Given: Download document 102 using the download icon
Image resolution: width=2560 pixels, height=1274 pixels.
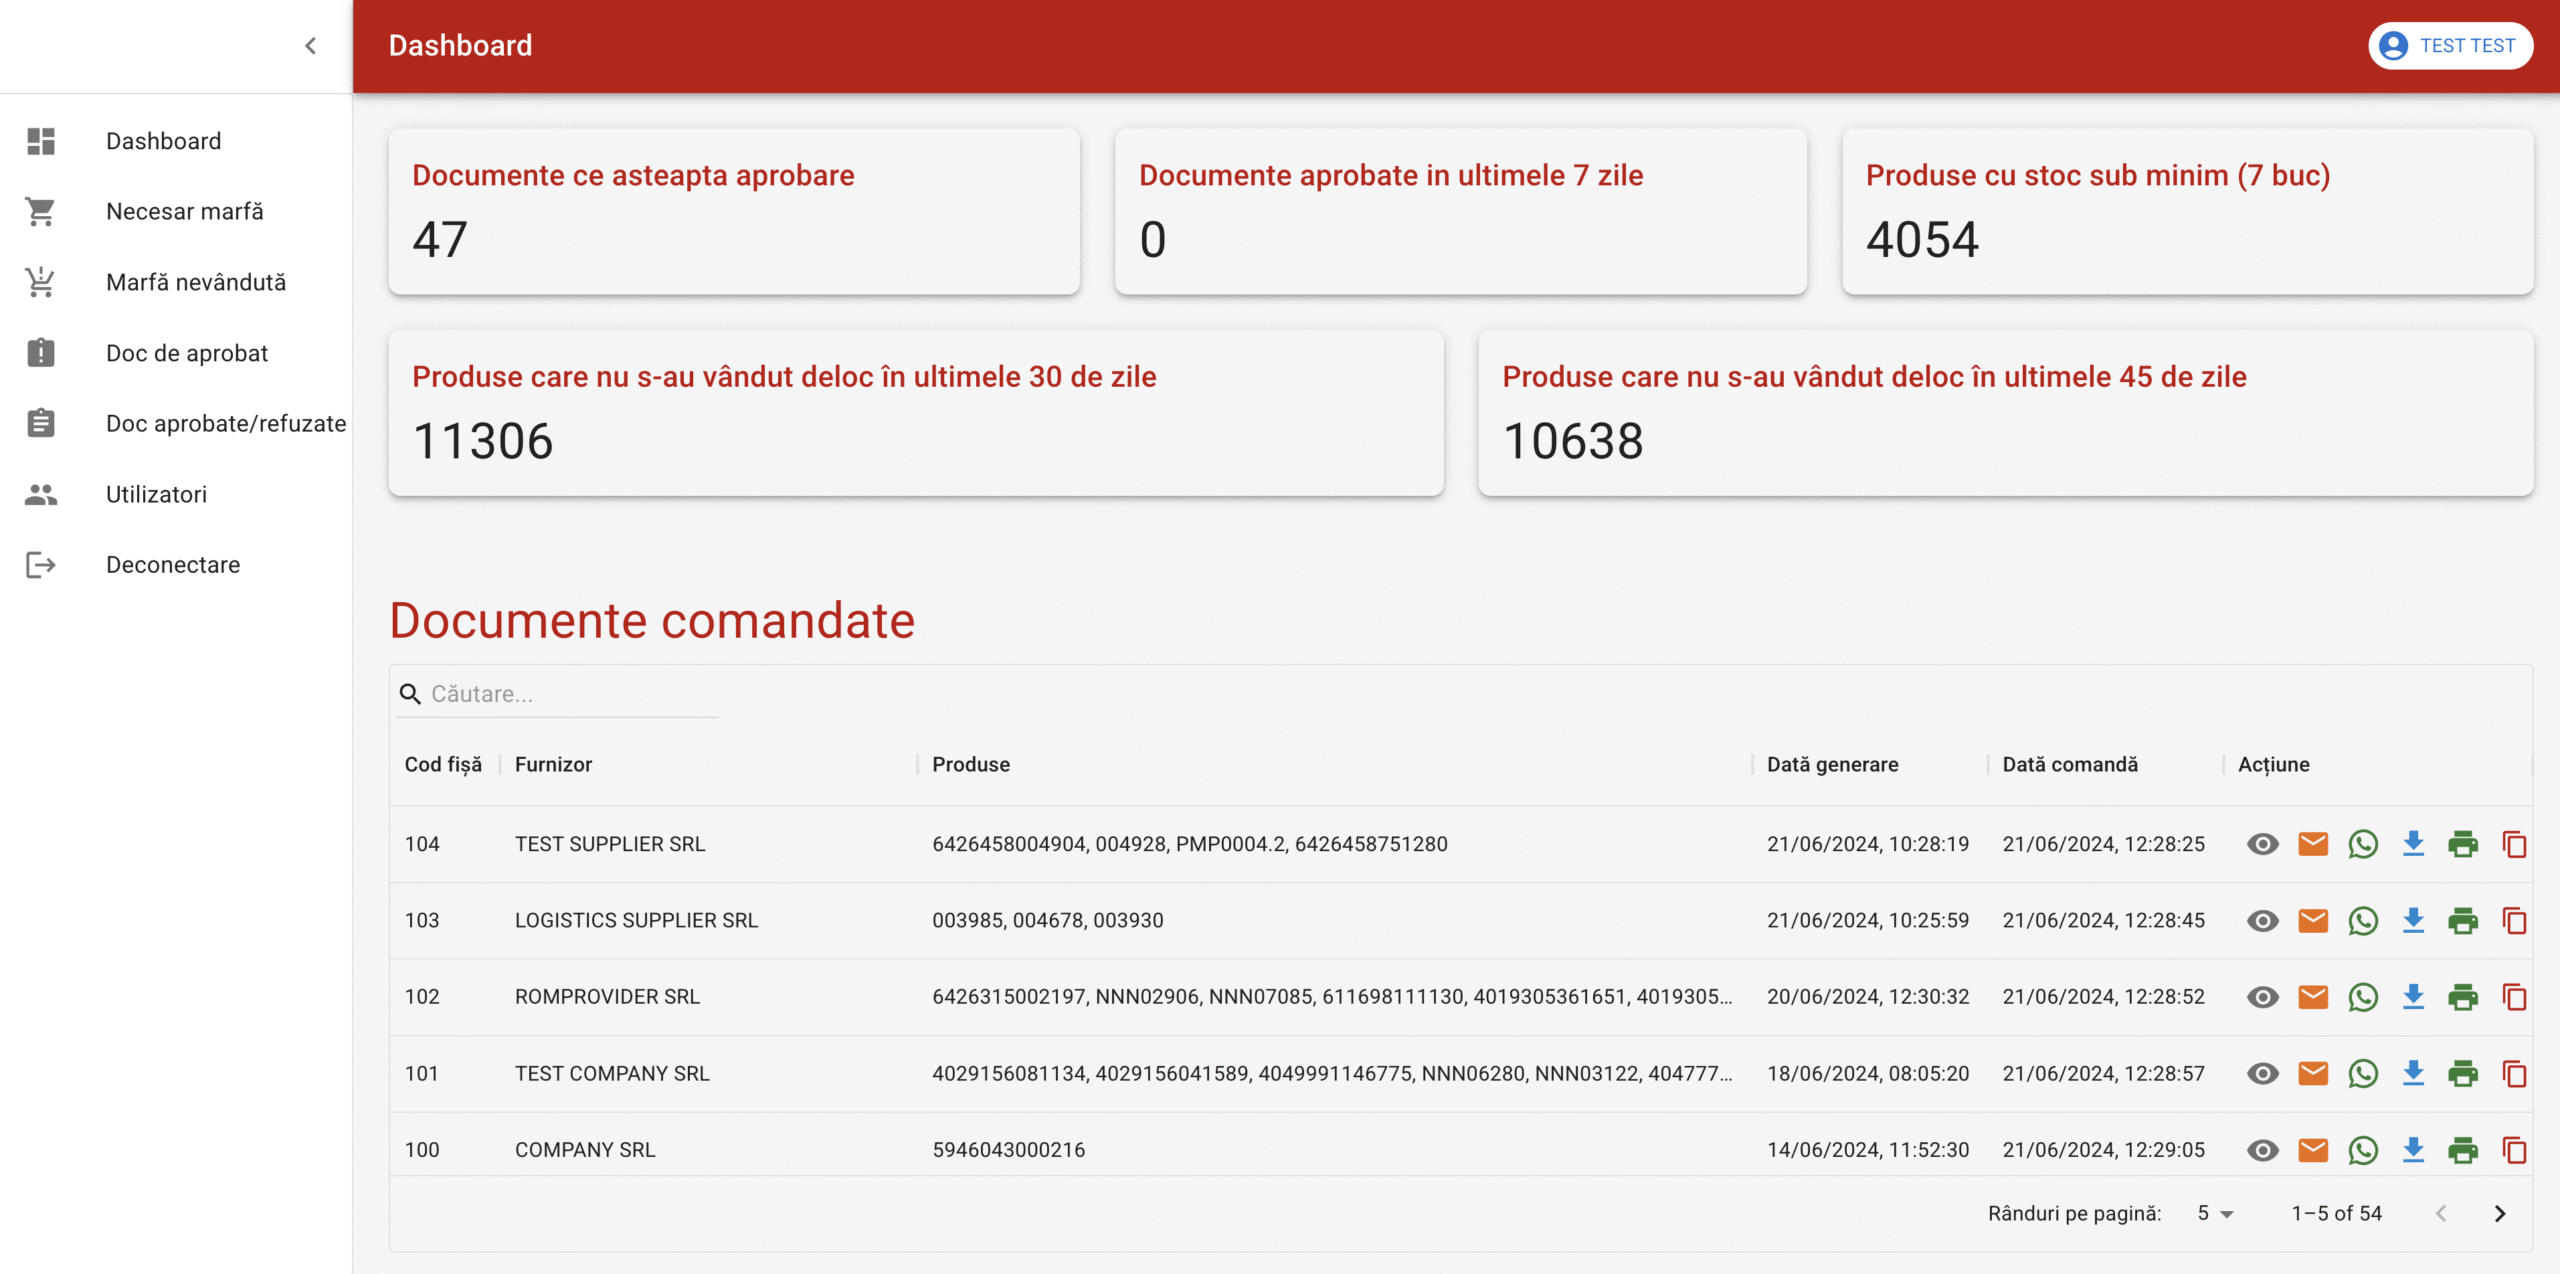Looking at the screenshot, I should coord(2412,997).
